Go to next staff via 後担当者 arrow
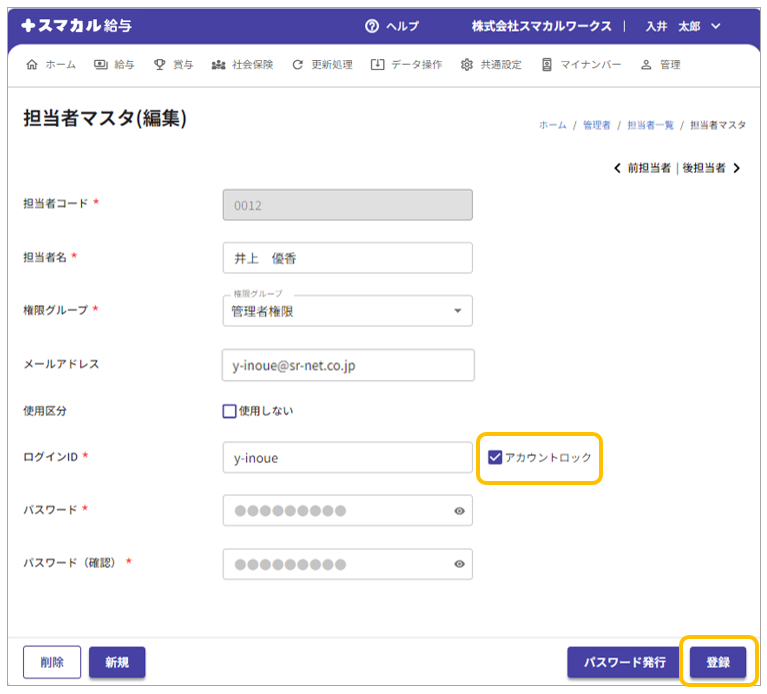Screen dimensions: 767x694 pos(736,168)
